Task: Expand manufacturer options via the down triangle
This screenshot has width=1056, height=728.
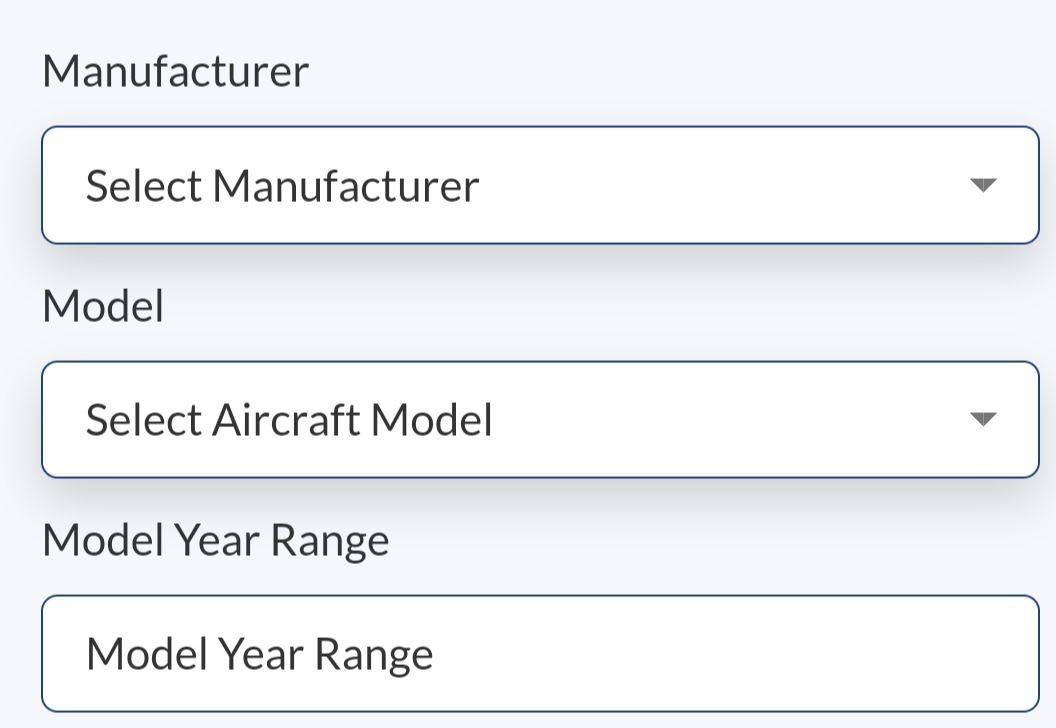Action: (x=984, y=185)
